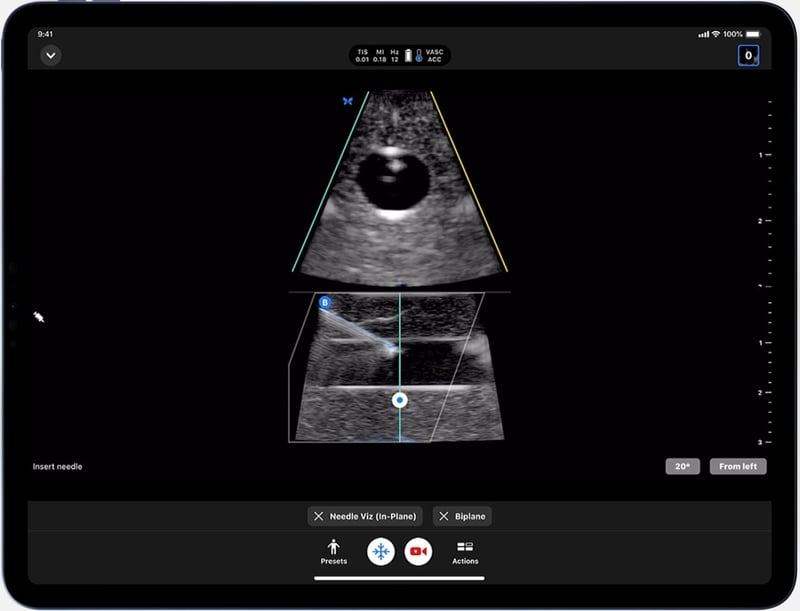The height and width of the screenshot is (611, 800).
Task: Disable Needle Viz (In-Plane) with its X
Action: pyautogui.click(x=318, y=516)
